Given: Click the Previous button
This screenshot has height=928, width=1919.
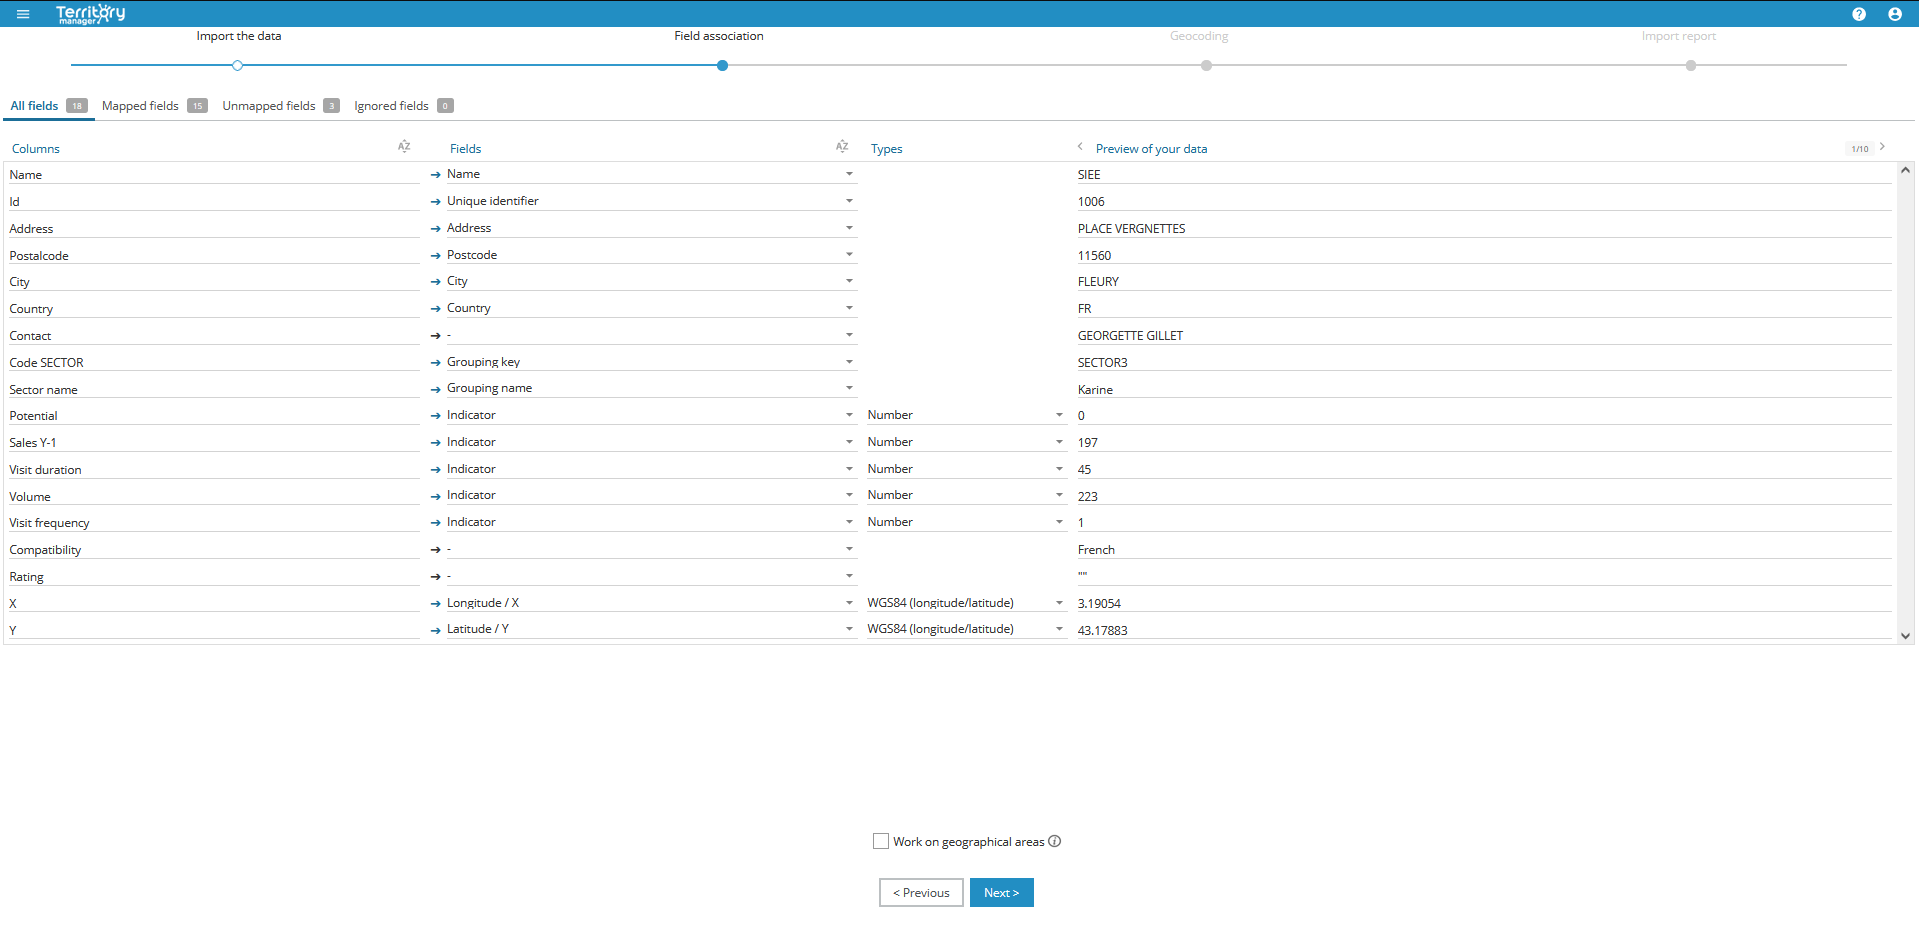Looking at the screenshot, I should click(921, 893).
